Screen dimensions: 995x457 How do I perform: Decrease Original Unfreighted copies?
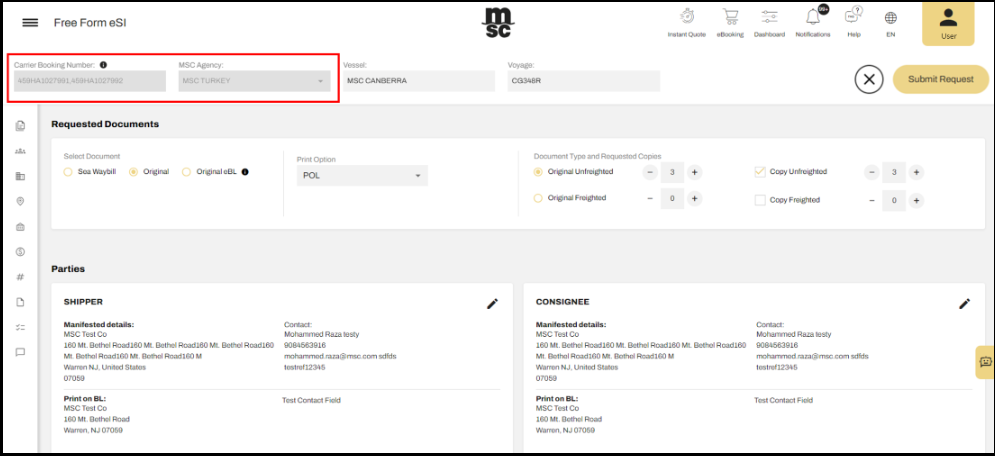651,172
